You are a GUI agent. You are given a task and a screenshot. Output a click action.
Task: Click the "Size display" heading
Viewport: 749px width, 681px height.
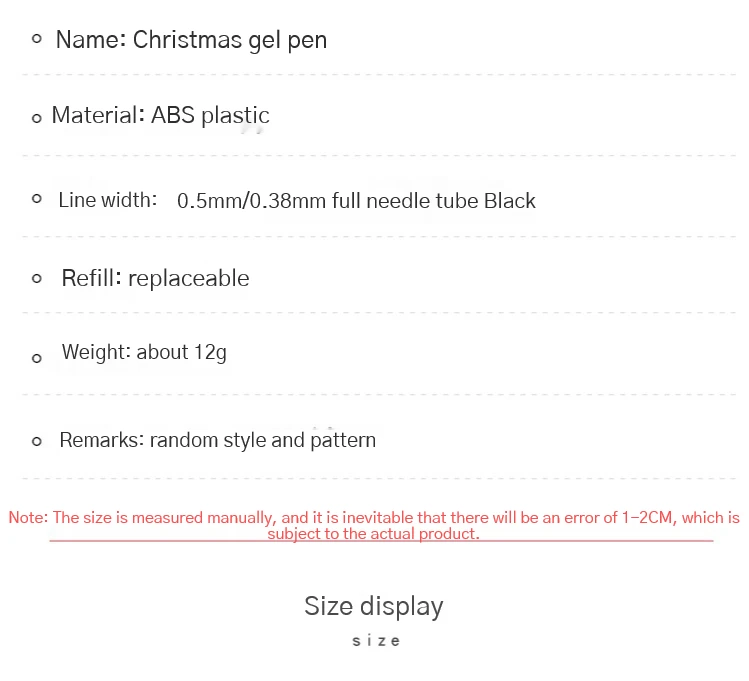click(373, 606)
